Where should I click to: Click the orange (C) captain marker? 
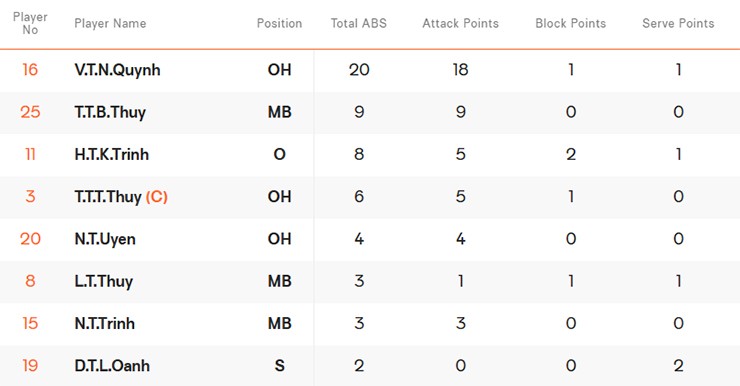(x=157, y=197)
